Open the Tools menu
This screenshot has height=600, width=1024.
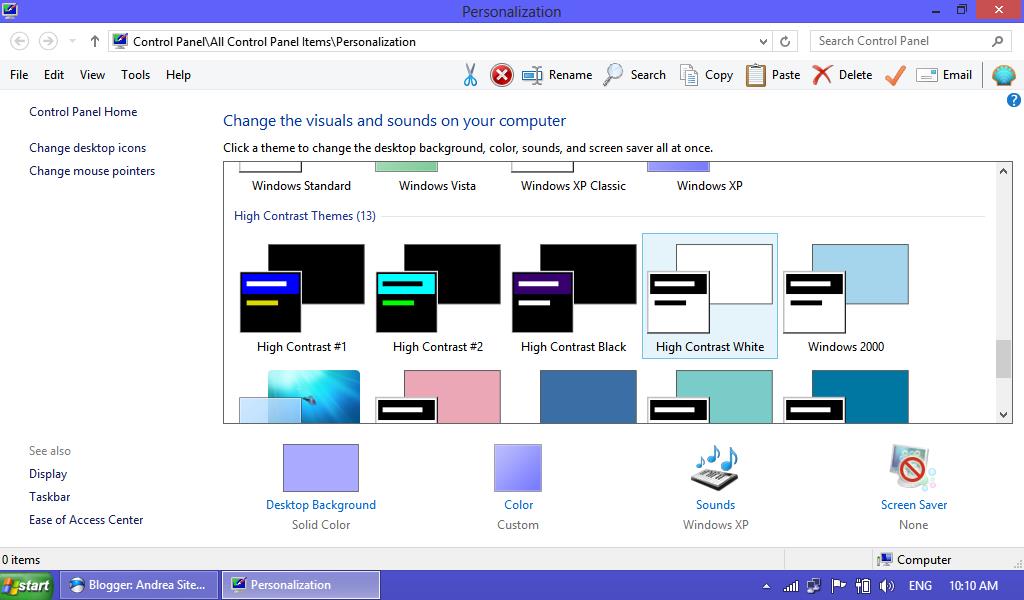click(x=135, y=75)
